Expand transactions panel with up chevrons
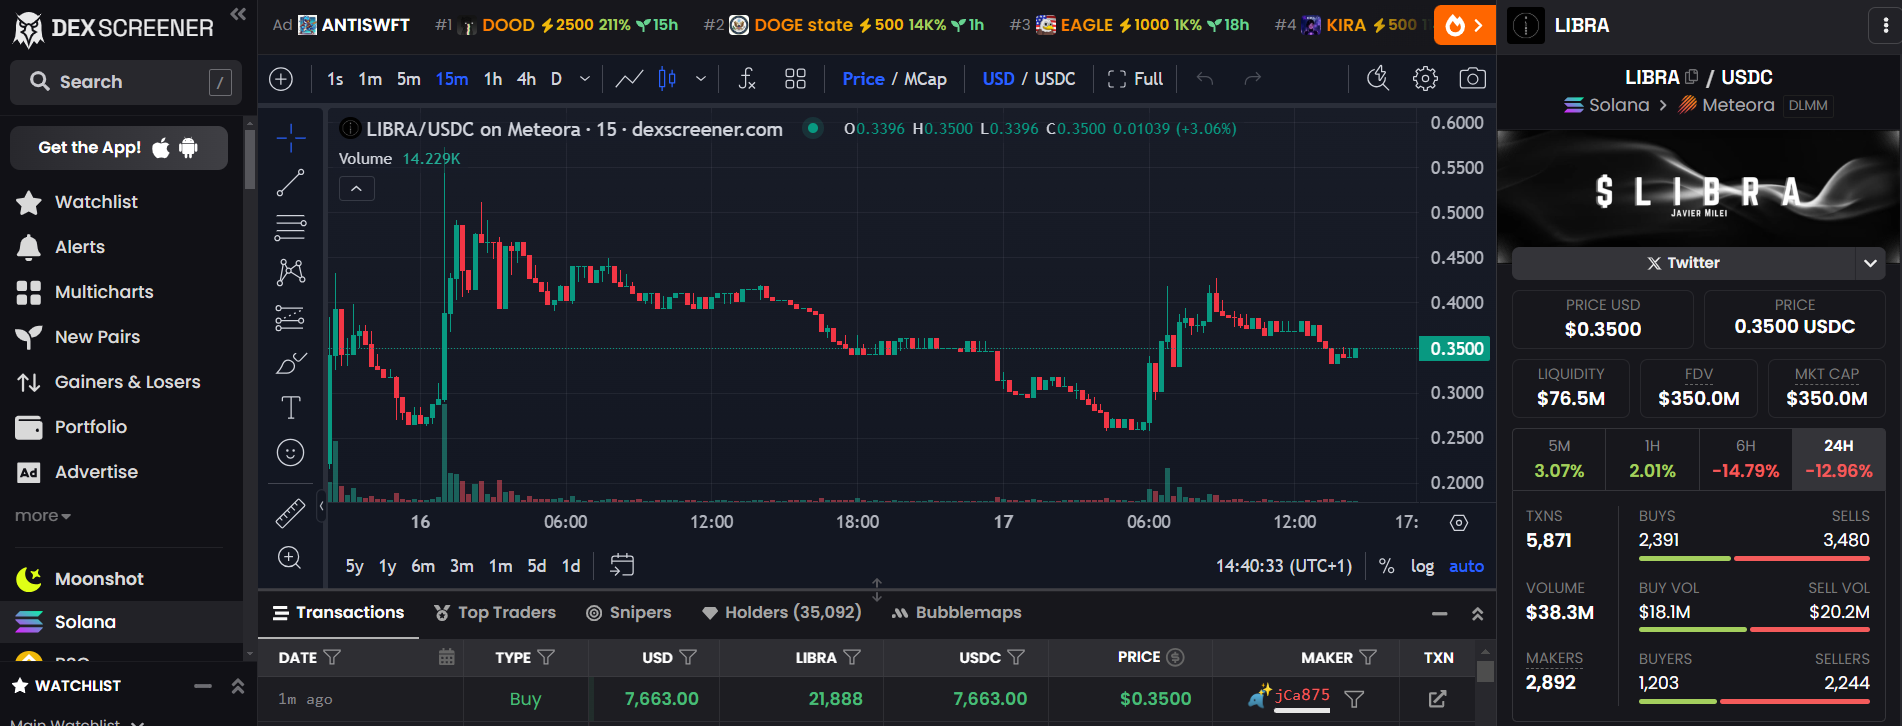 point(1477,614)
